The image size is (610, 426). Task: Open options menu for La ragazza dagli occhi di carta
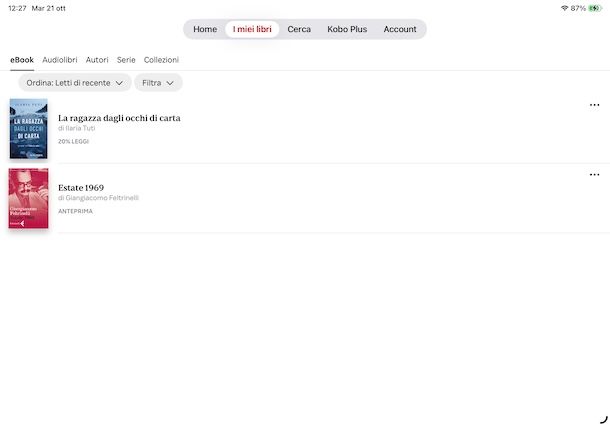(594, 105)
